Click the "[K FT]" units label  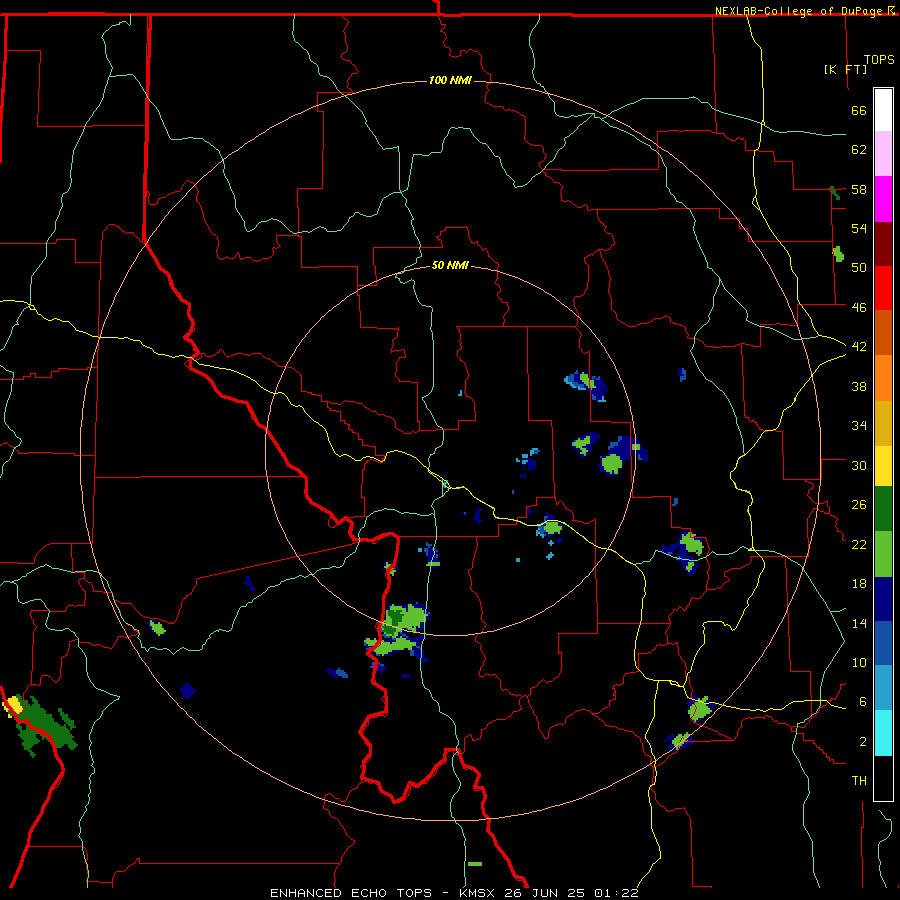click(845, 69)
